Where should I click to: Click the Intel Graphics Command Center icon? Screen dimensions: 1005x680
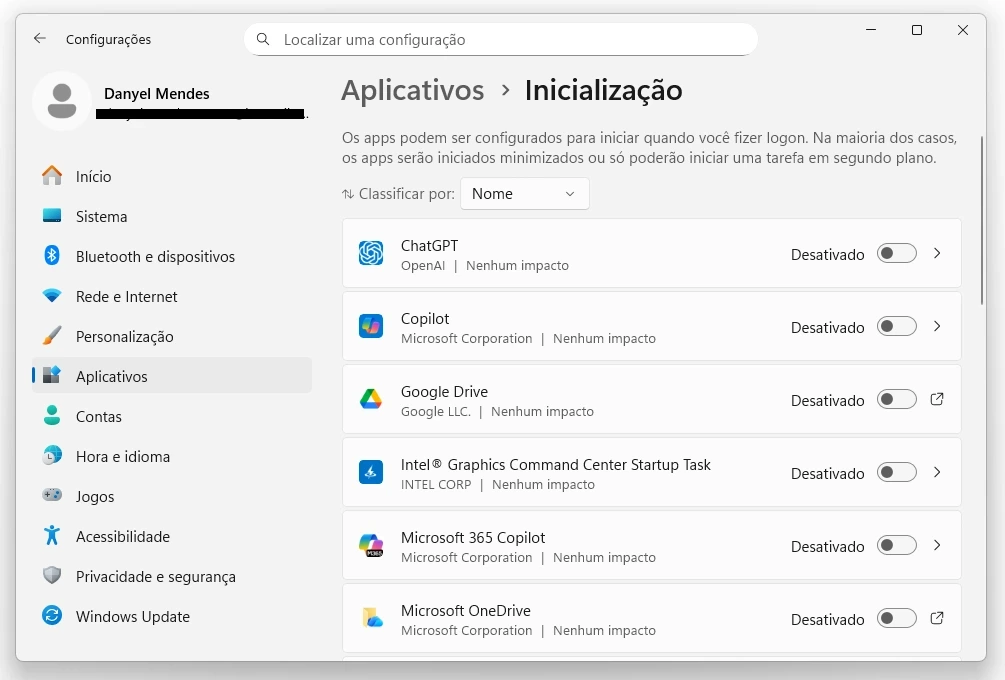(370, 472)
